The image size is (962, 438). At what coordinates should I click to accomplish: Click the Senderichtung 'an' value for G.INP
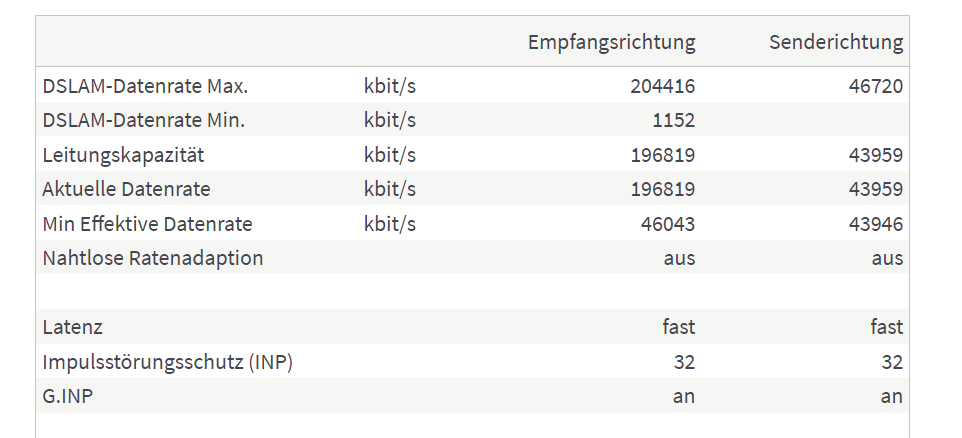pyautogui.click(x=891, y=396)
